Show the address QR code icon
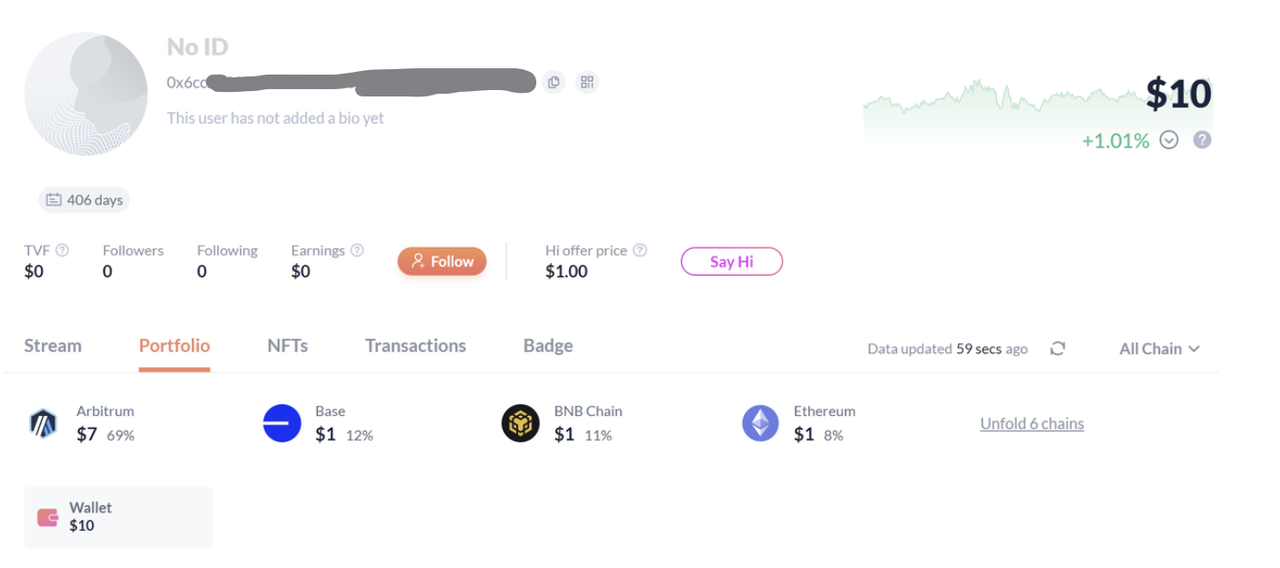The height and width of the screenshot is (568, 1280). [587, 82]
